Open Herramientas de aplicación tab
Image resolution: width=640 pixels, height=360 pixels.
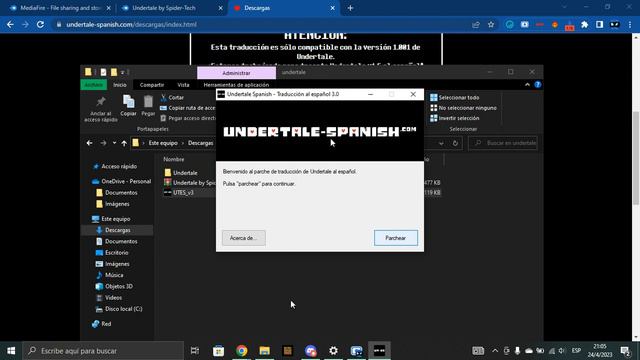(236, 84)
